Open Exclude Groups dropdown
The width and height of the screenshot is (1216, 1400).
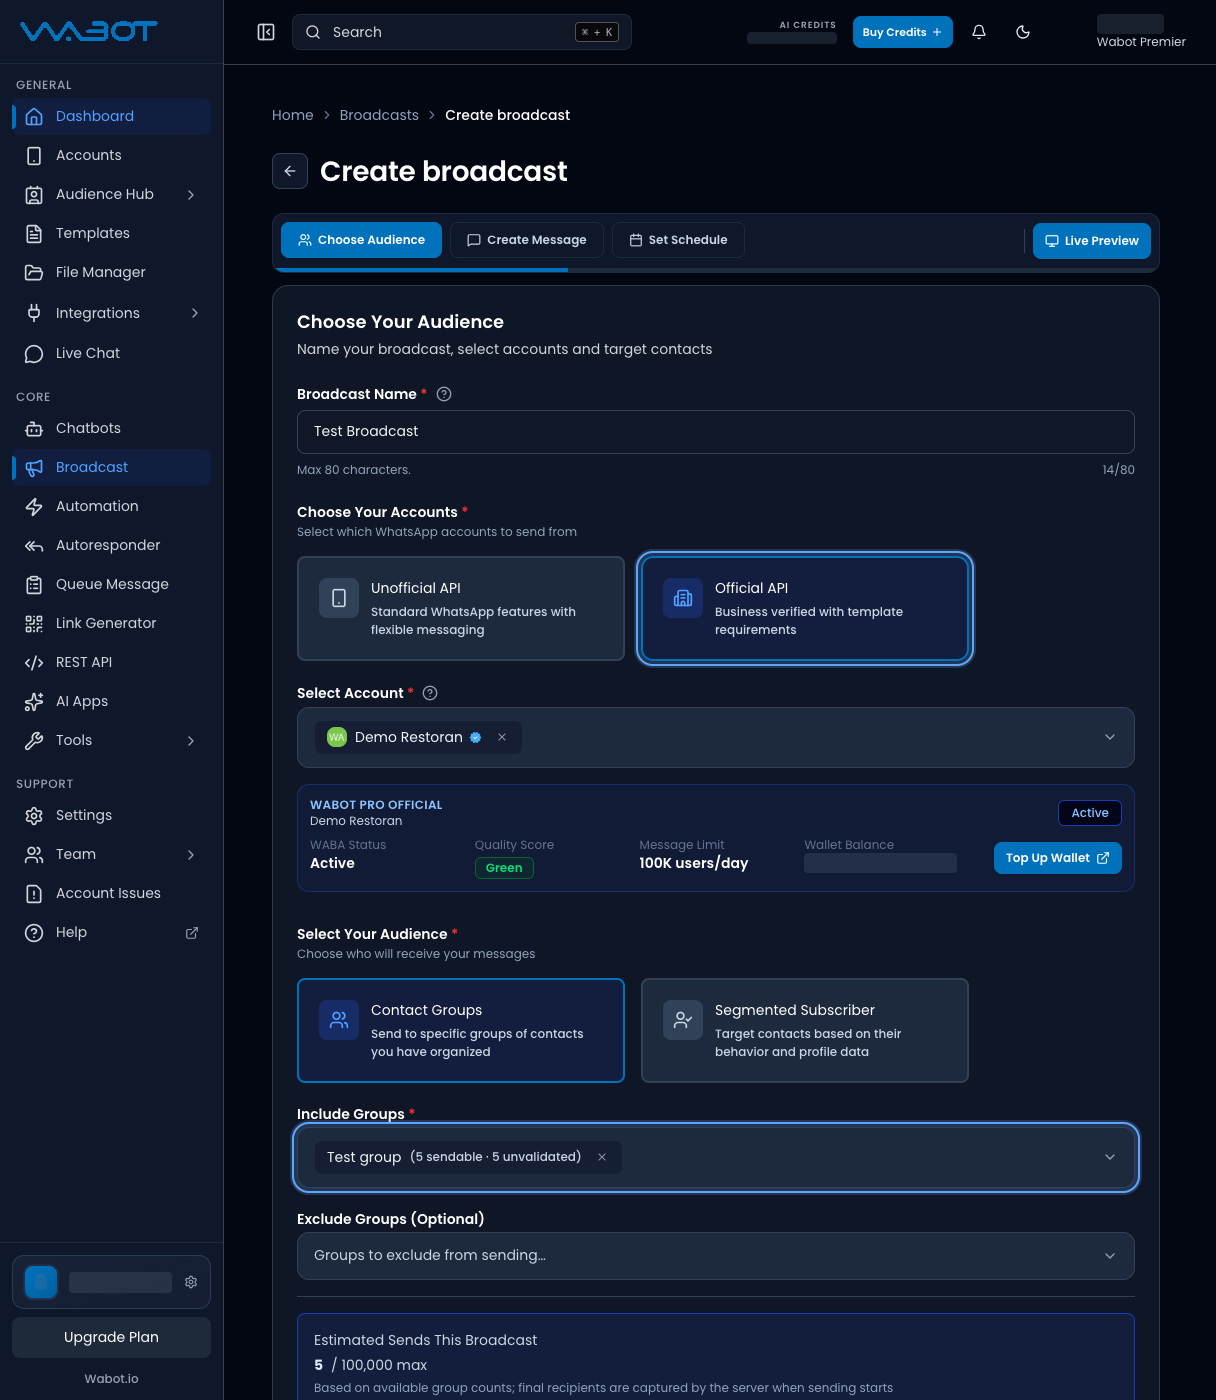(x=716, y=1256)
